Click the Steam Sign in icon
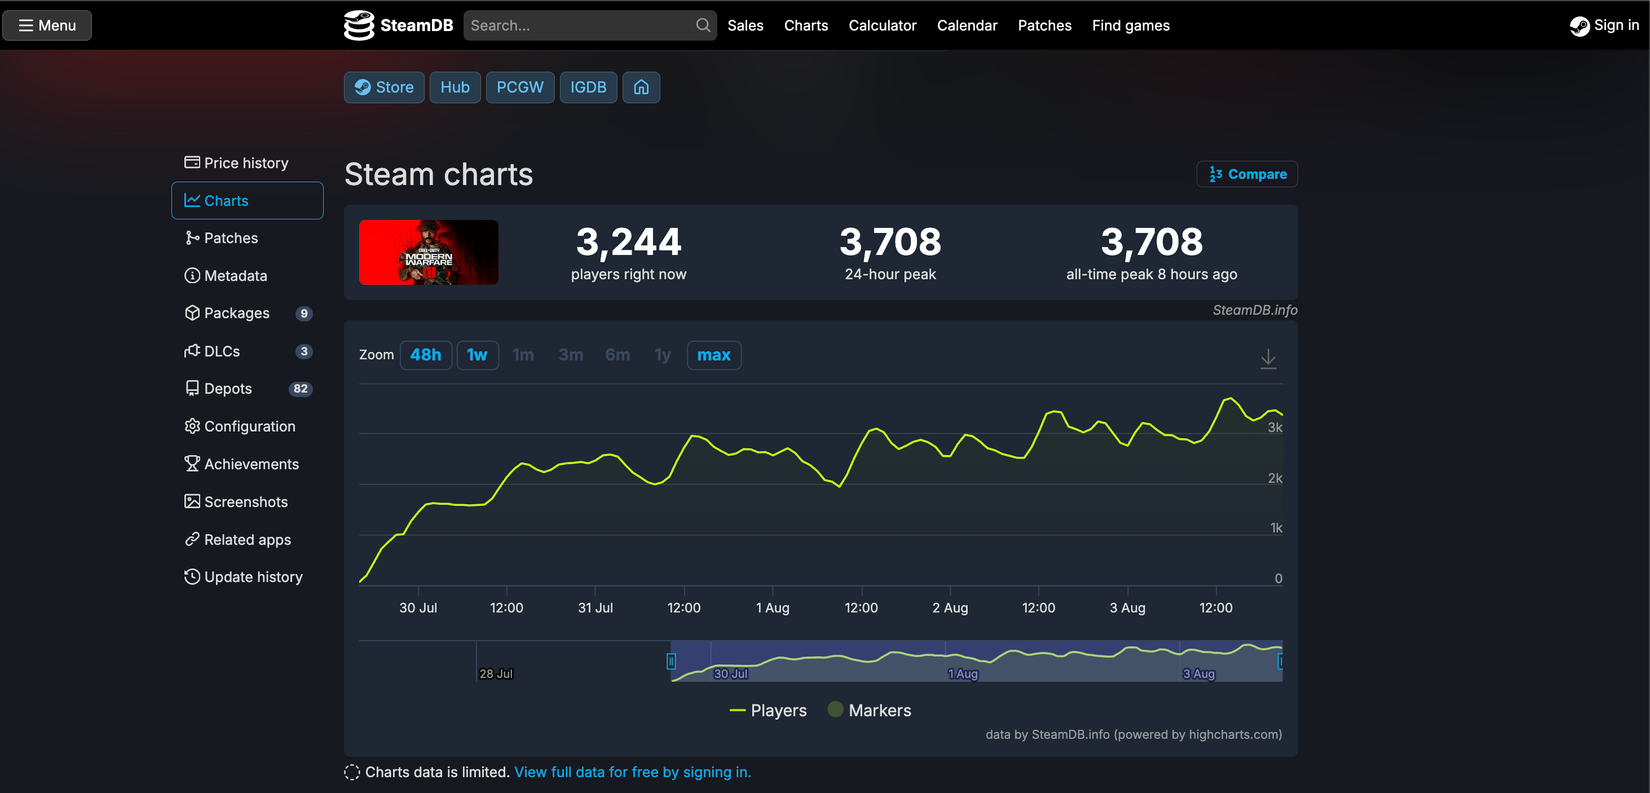 coord(1580,26)
